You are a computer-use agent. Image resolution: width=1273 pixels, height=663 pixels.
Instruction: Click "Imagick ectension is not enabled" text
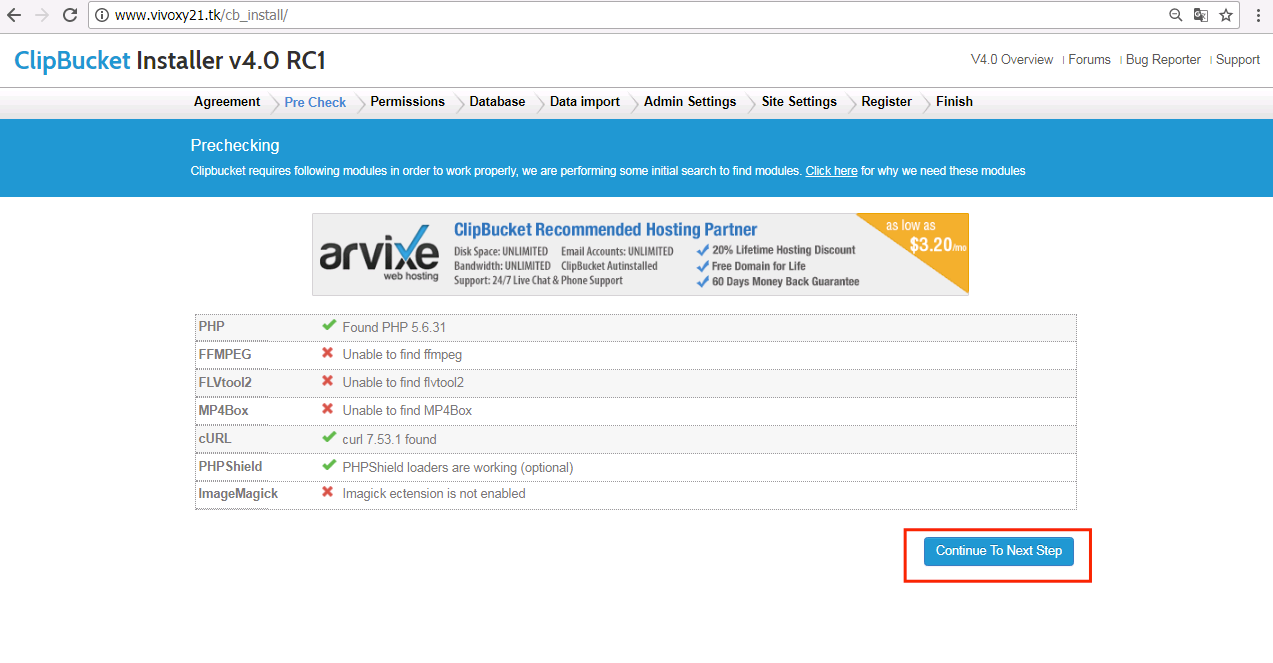(x=434, y=493)
